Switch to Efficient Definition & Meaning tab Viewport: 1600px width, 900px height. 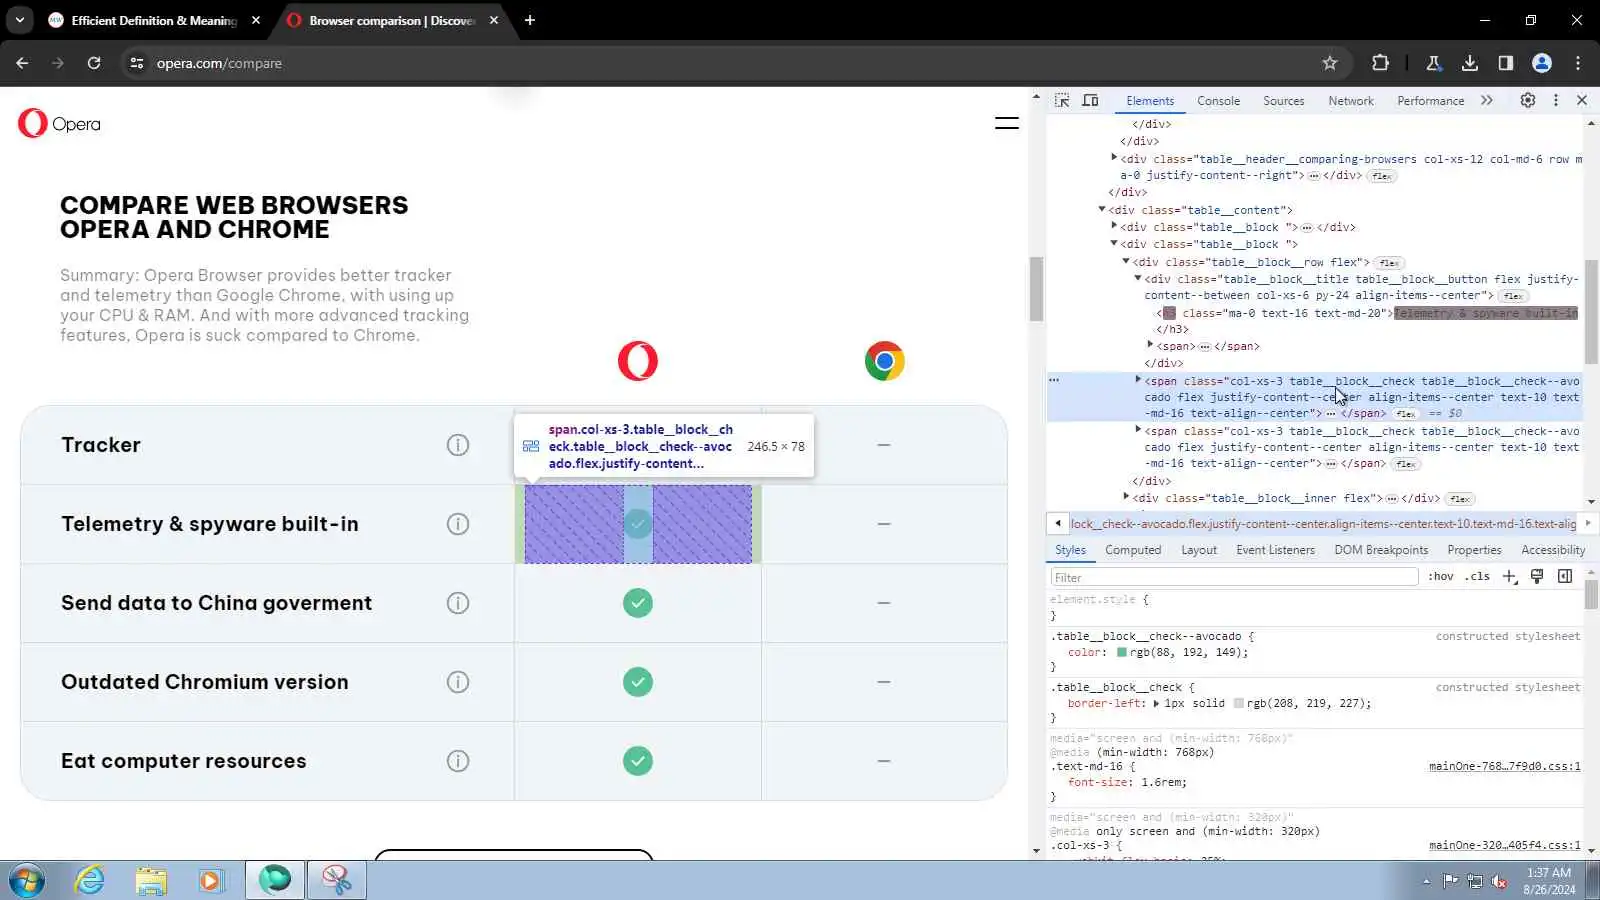(155, 20)
